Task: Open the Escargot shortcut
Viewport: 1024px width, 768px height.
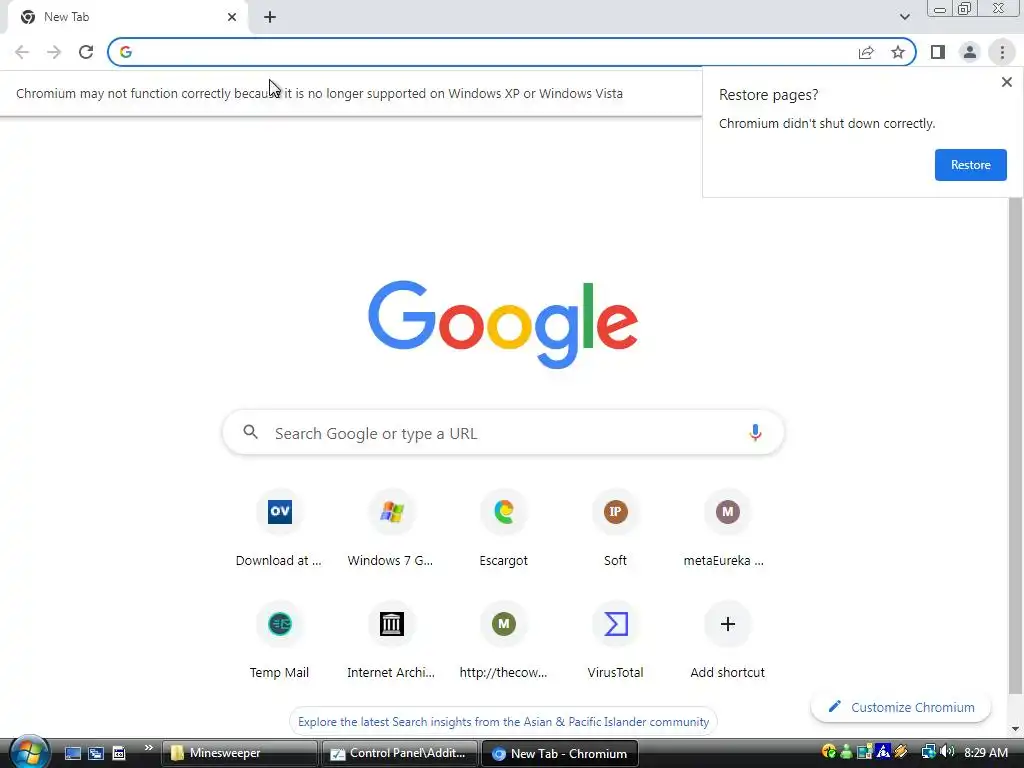Action: coord(504,528)
